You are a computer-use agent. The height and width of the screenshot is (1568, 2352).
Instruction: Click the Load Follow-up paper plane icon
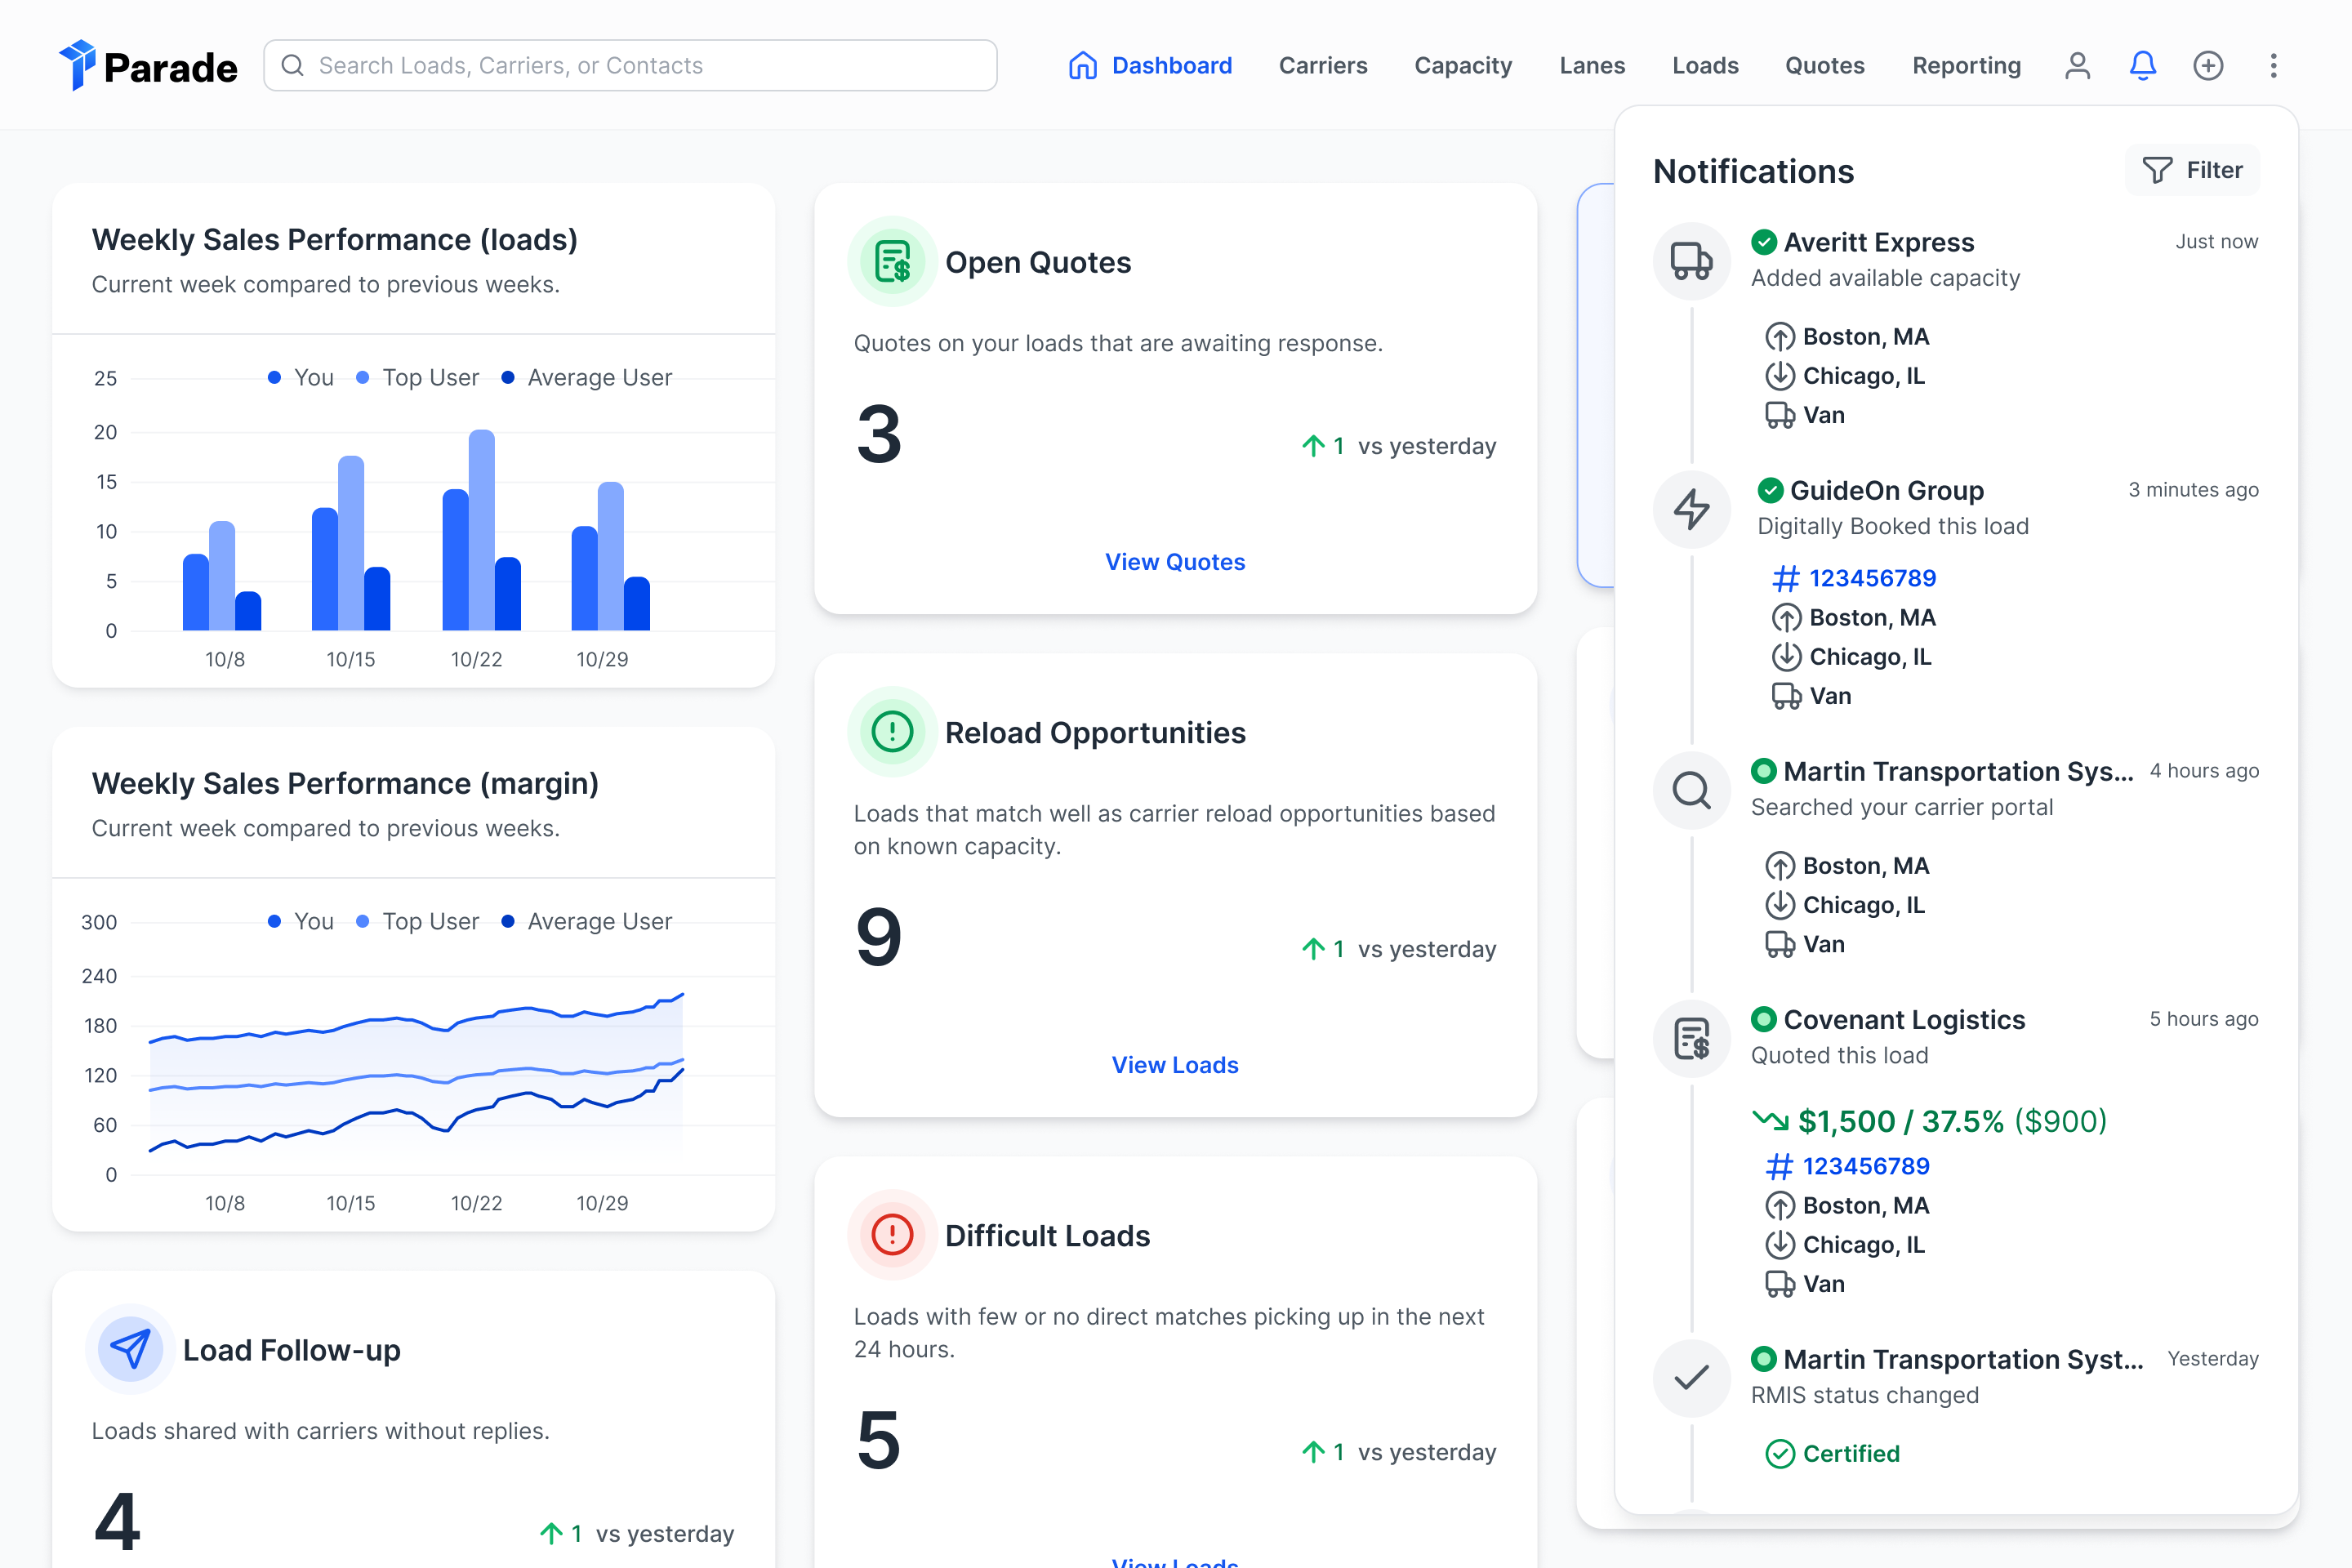[x=130, y=1349]
